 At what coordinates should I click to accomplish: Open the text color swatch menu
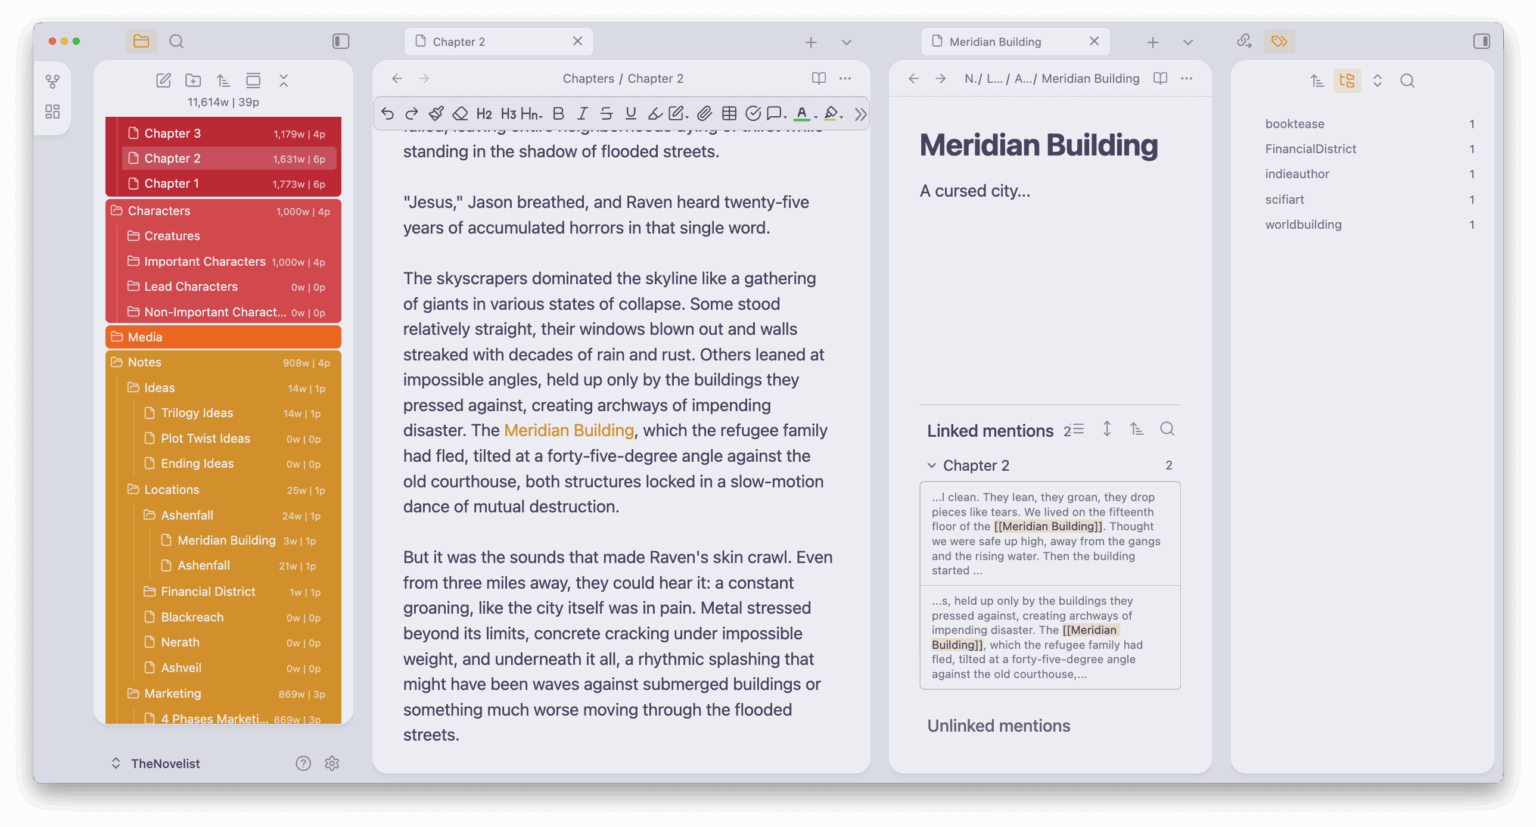click(x=801, y=113)
